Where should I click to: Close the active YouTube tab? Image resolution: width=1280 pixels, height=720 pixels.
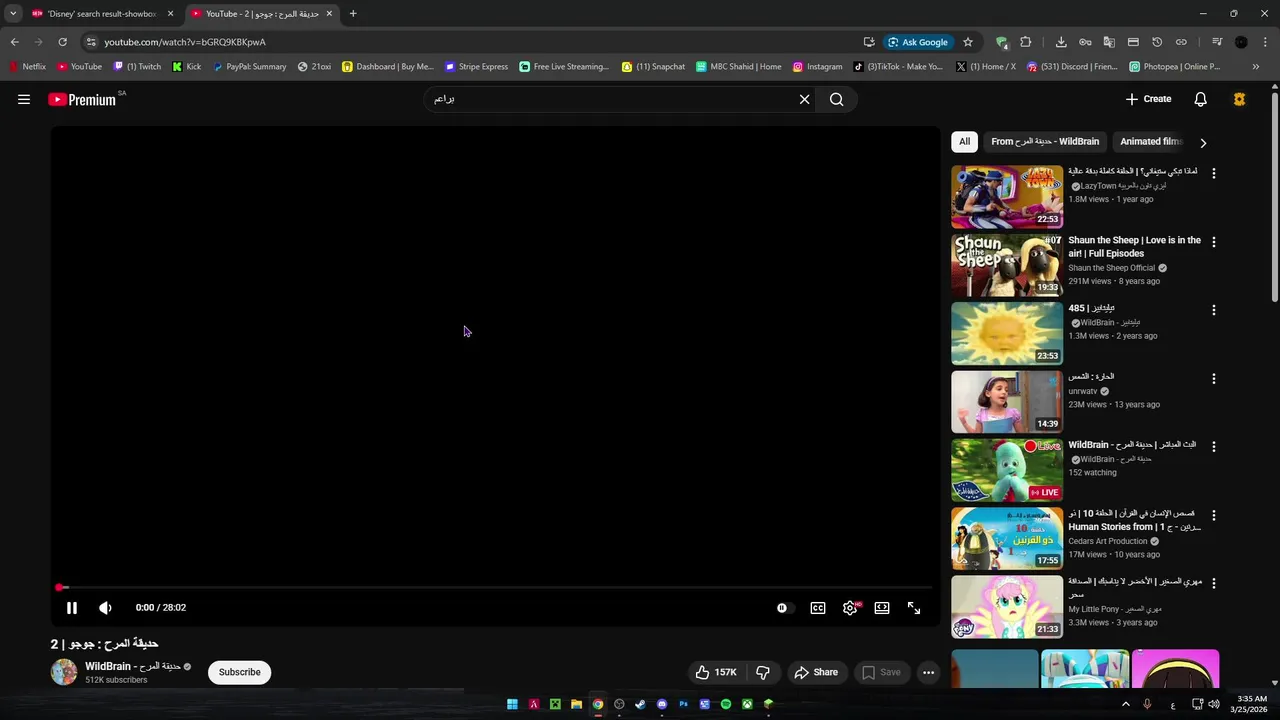pos(329,14)
